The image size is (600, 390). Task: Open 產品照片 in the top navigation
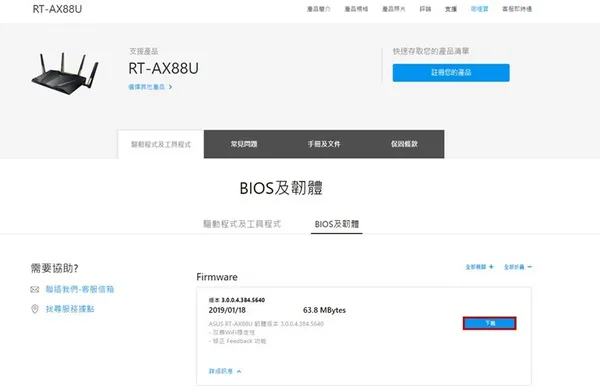click(393, 9)
